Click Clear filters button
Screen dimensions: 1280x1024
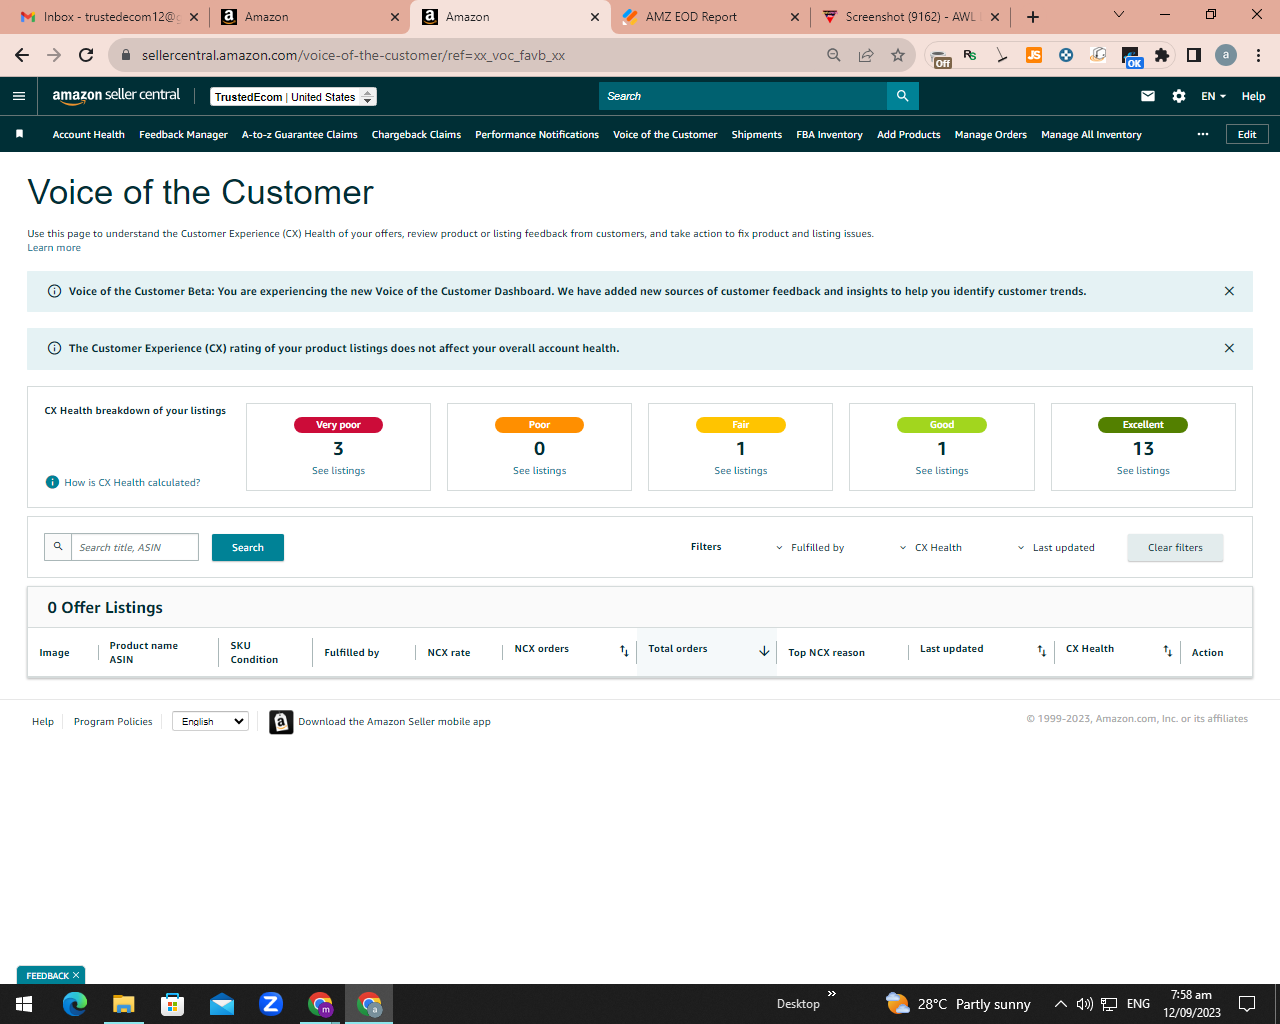1175,547
